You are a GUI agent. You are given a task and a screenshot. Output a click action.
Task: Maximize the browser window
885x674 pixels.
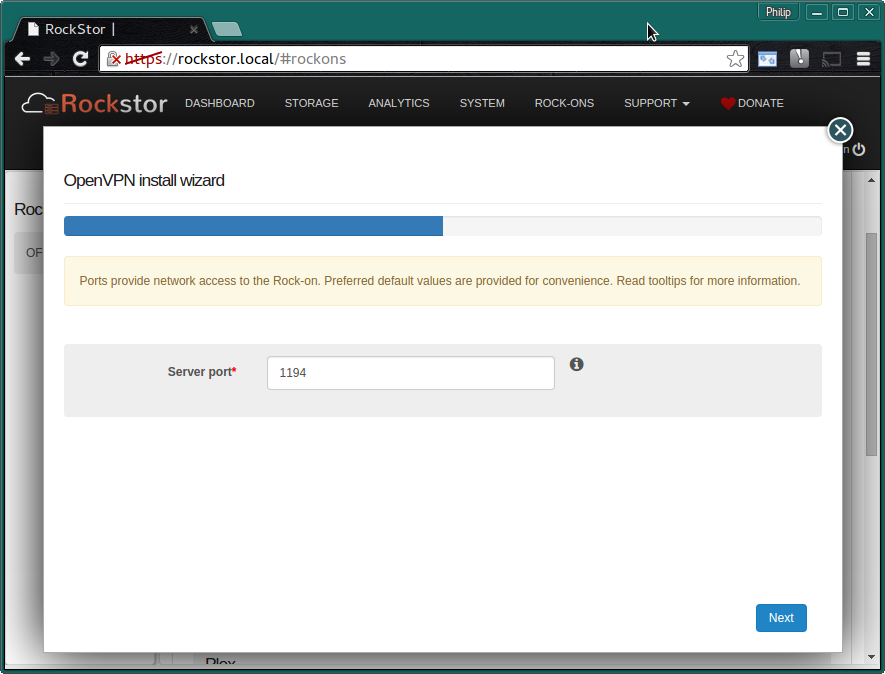[843, 12]
